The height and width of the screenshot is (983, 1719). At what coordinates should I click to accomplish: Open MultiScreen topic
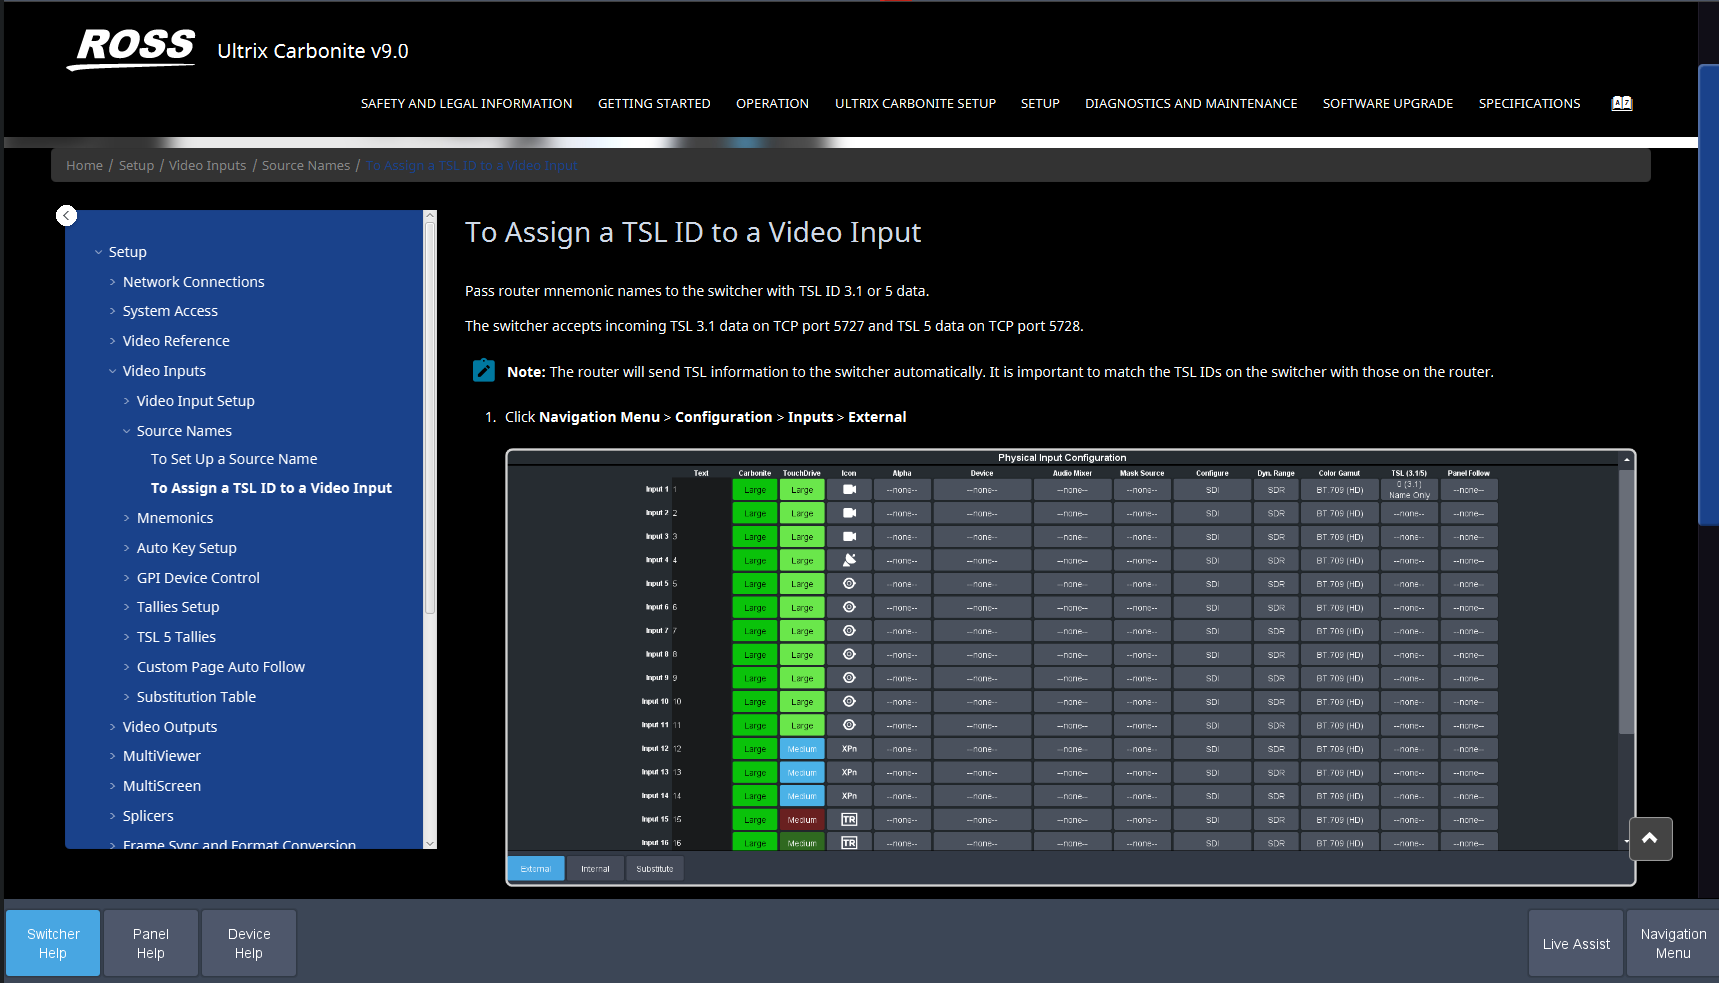pyautogui.click(x=162, y=786)
